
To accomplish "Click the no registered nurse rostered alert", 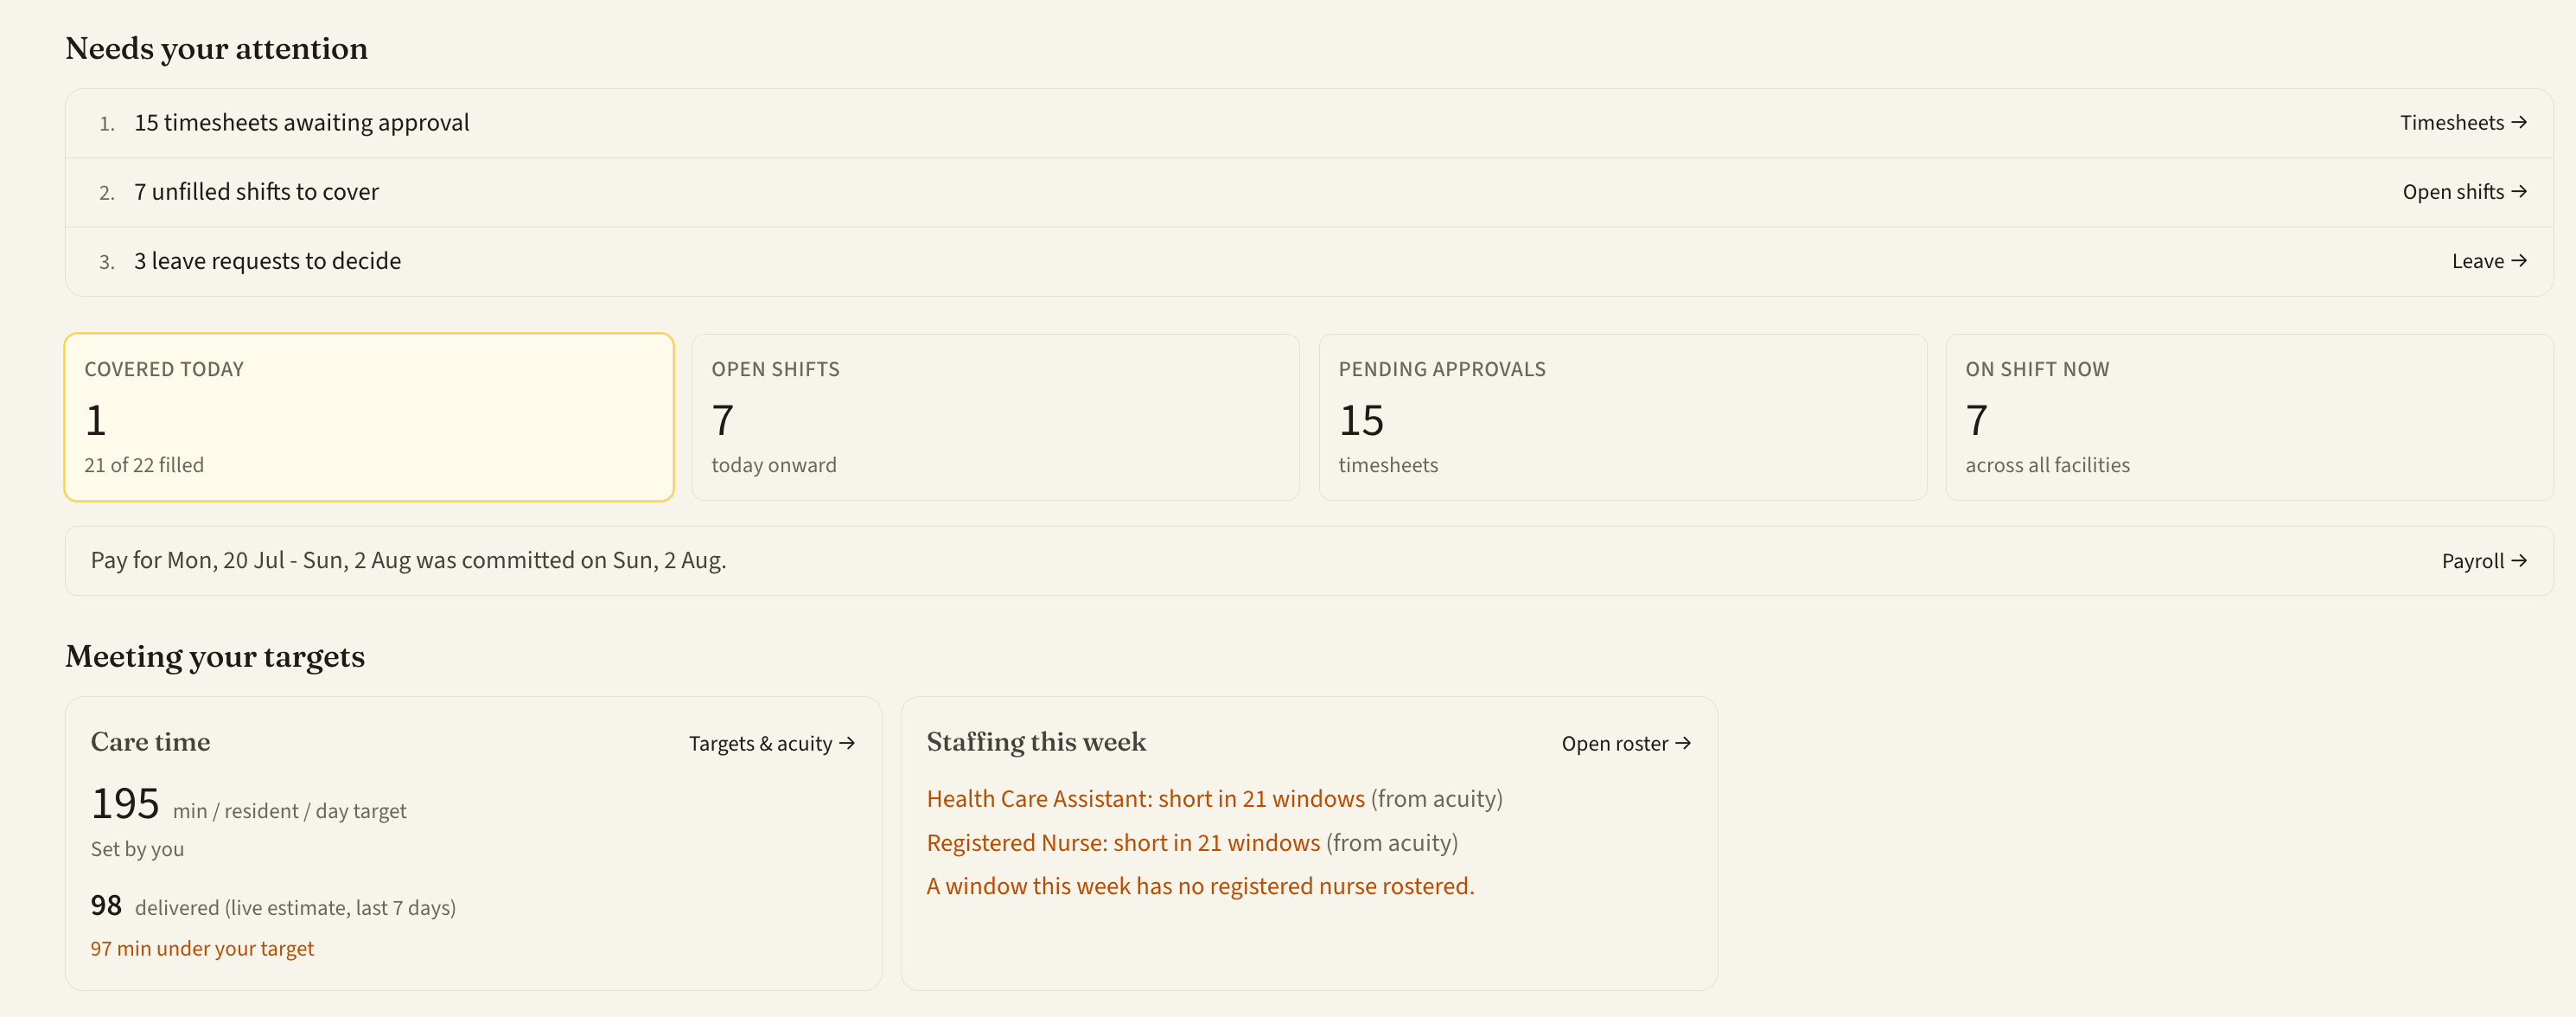I will (x=1200, y=886).
